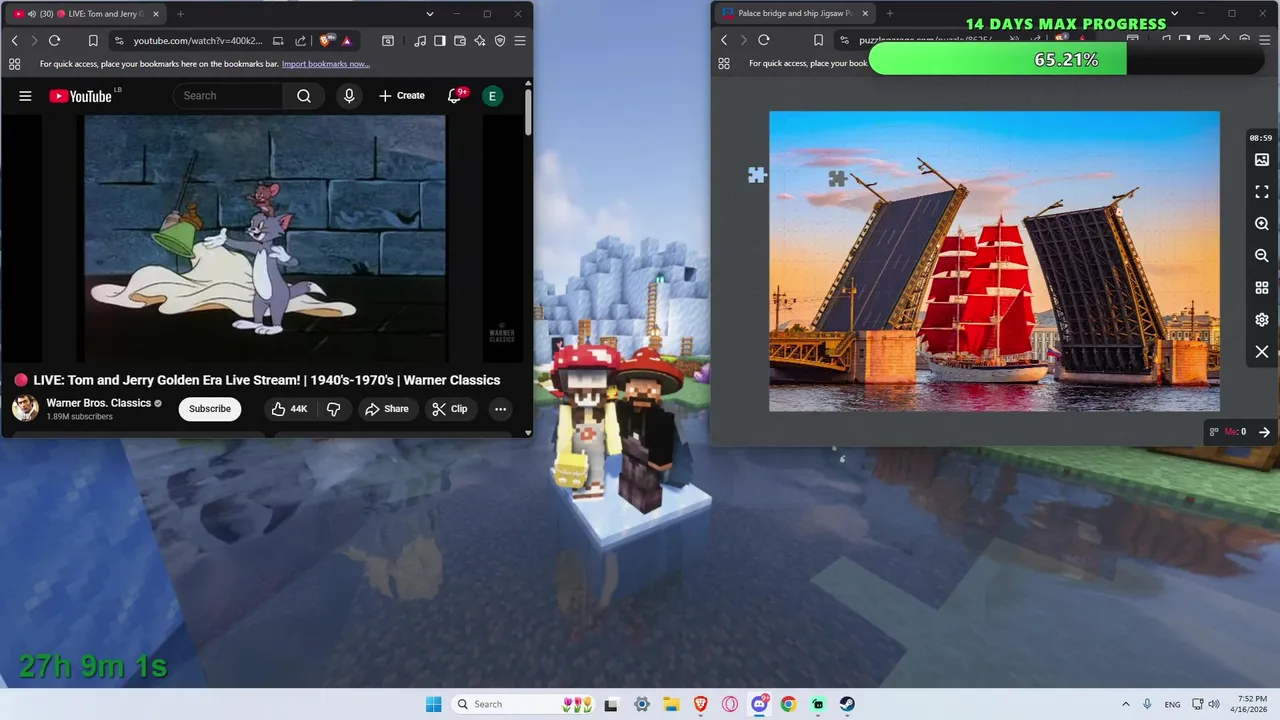The height and width of the screenshot is (720, 1280).
Task: Open the apps grid icon on YouTube window bookmarks bar
Action: coord(14,64)
